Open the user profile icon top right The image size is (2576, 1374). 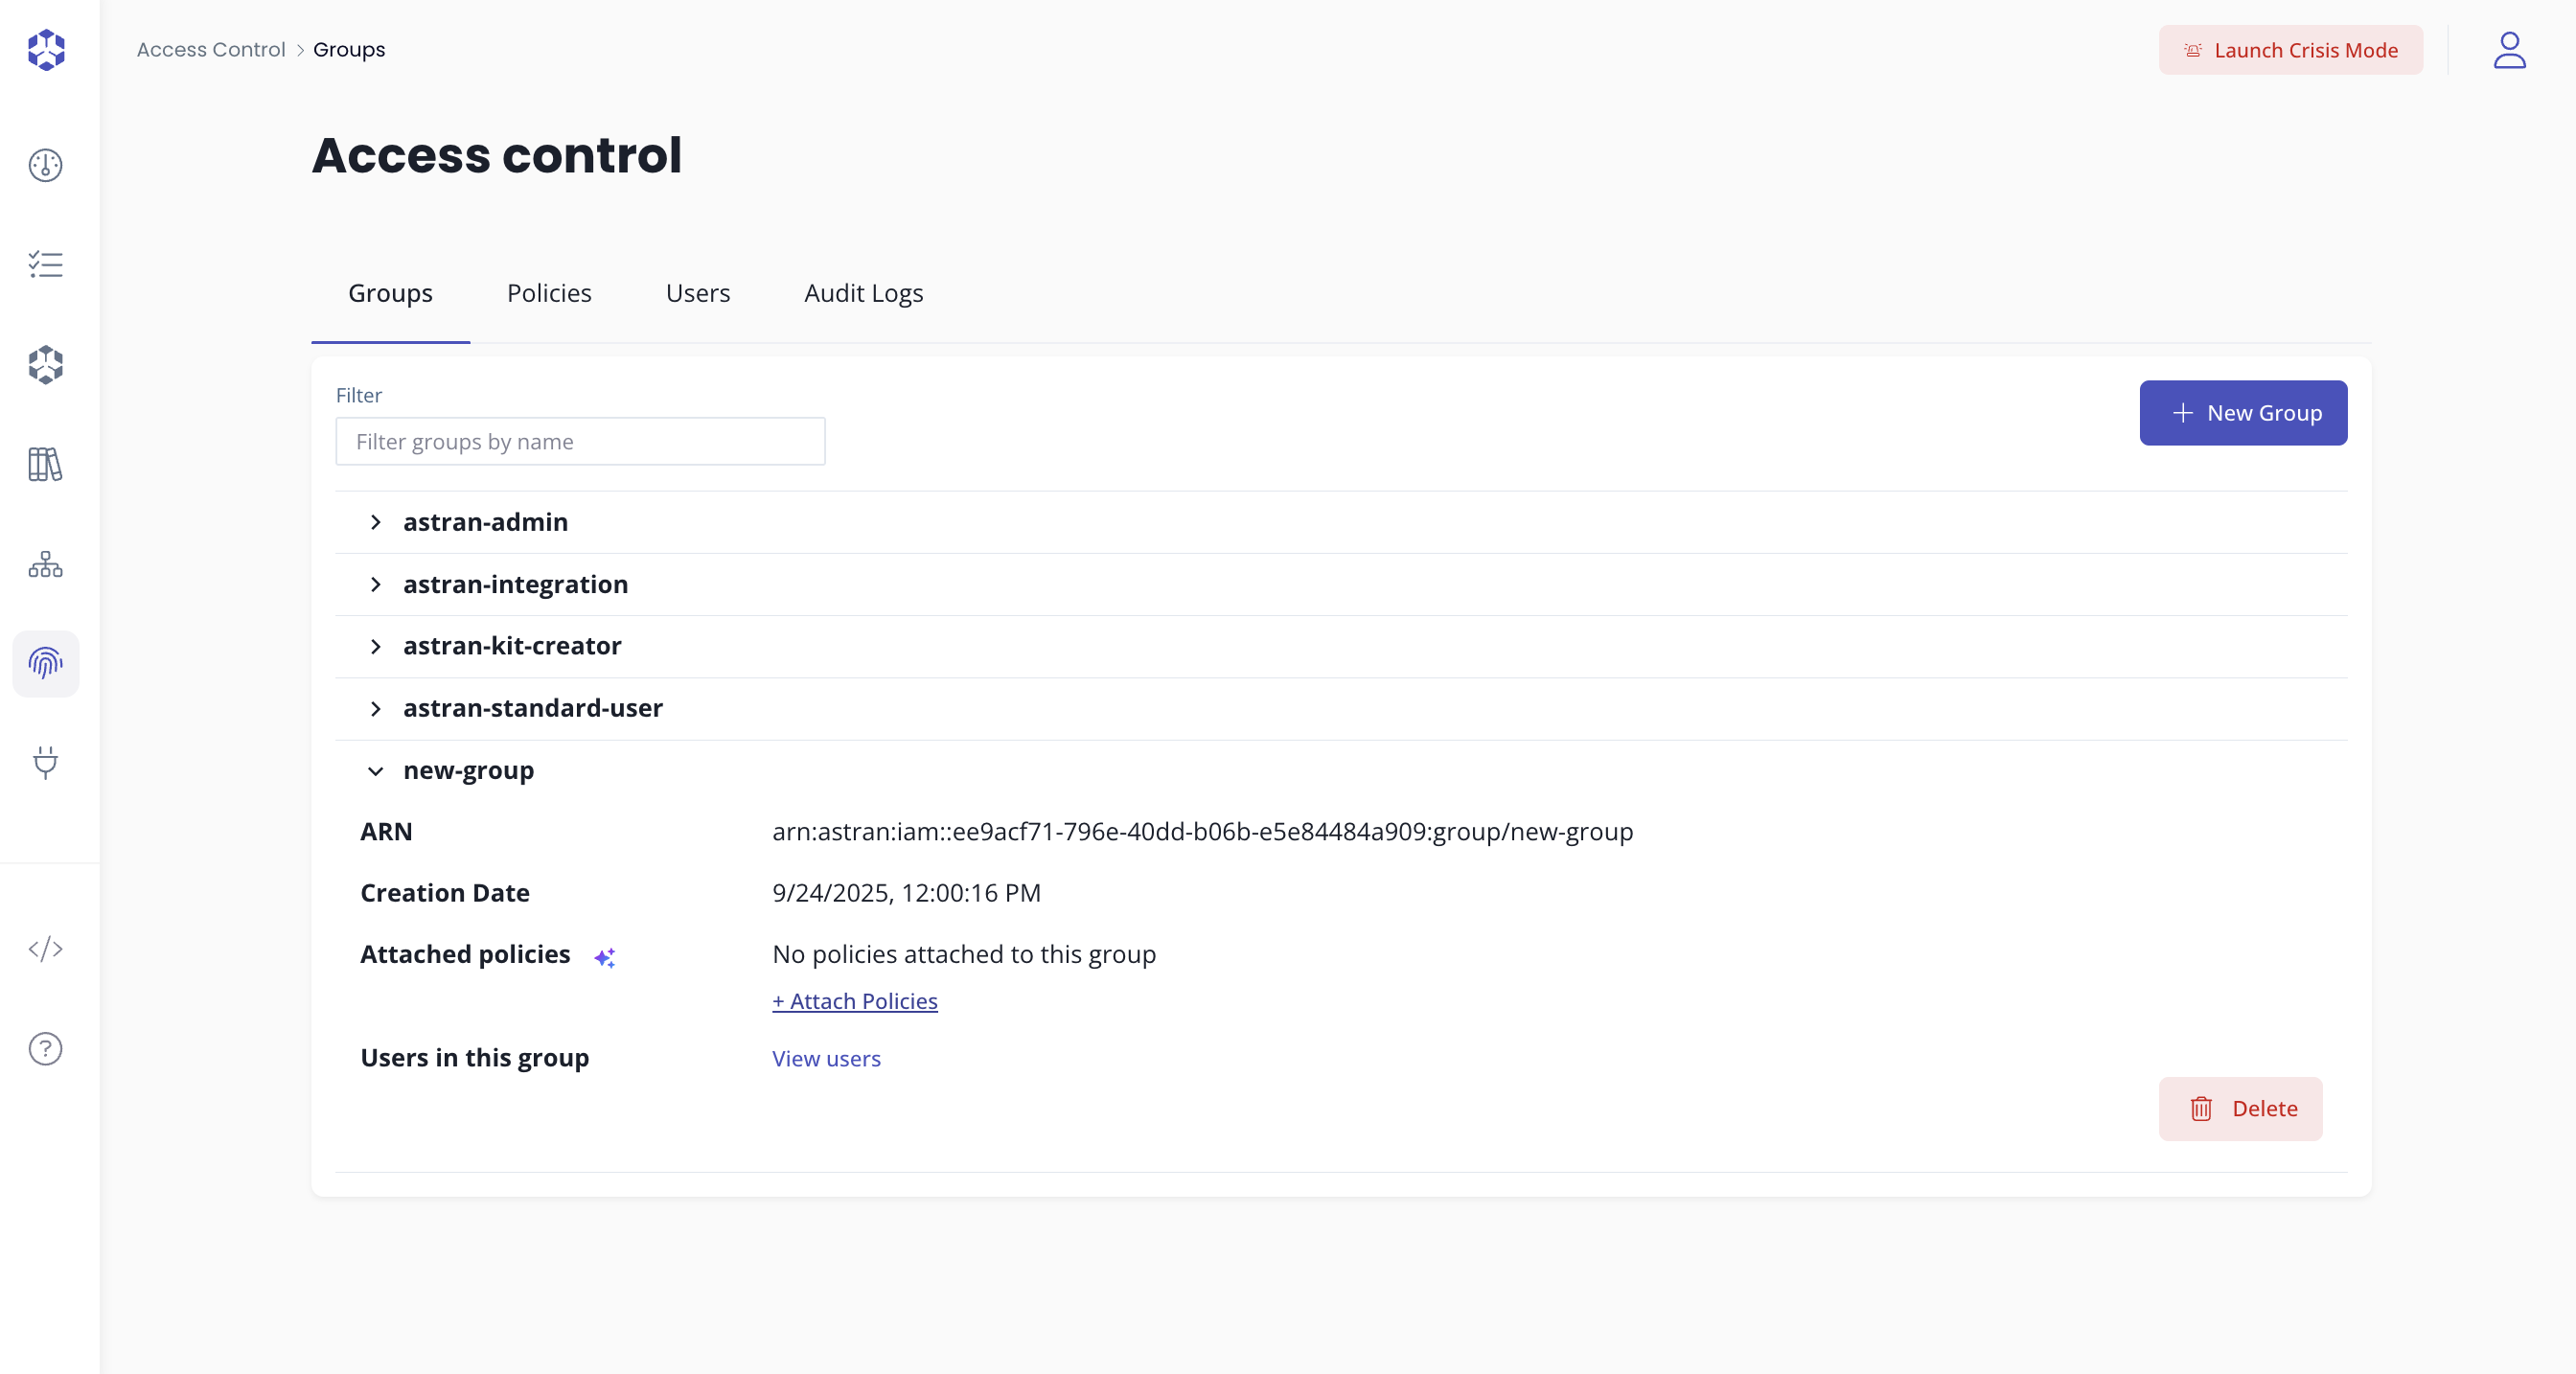click(2509, 50)
